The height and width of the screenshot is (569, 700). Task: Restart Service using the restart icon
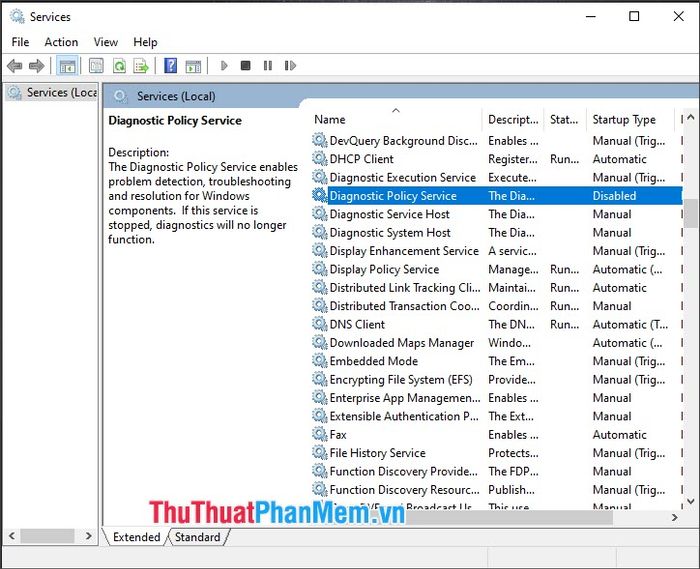(x=290, y=66)
